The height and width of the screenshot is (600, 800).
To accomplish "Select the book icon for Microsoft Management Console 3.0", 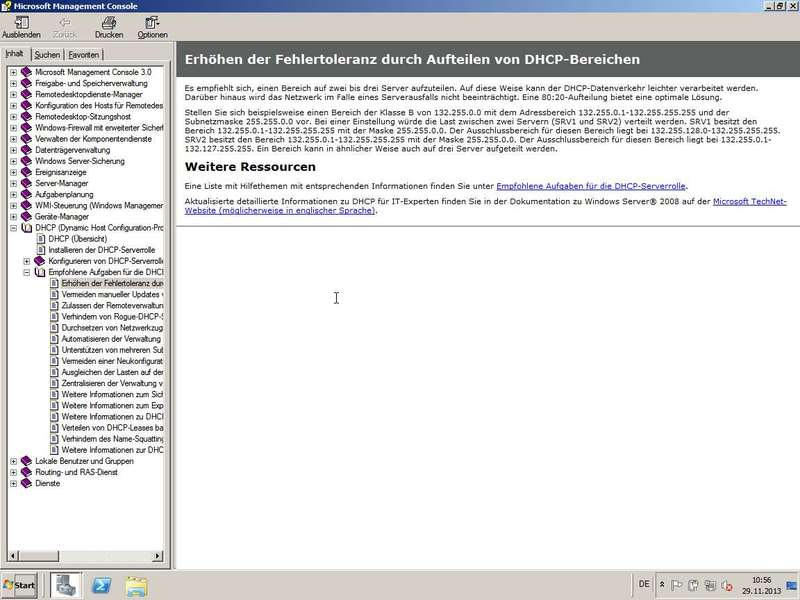I will tap(27, 72).
